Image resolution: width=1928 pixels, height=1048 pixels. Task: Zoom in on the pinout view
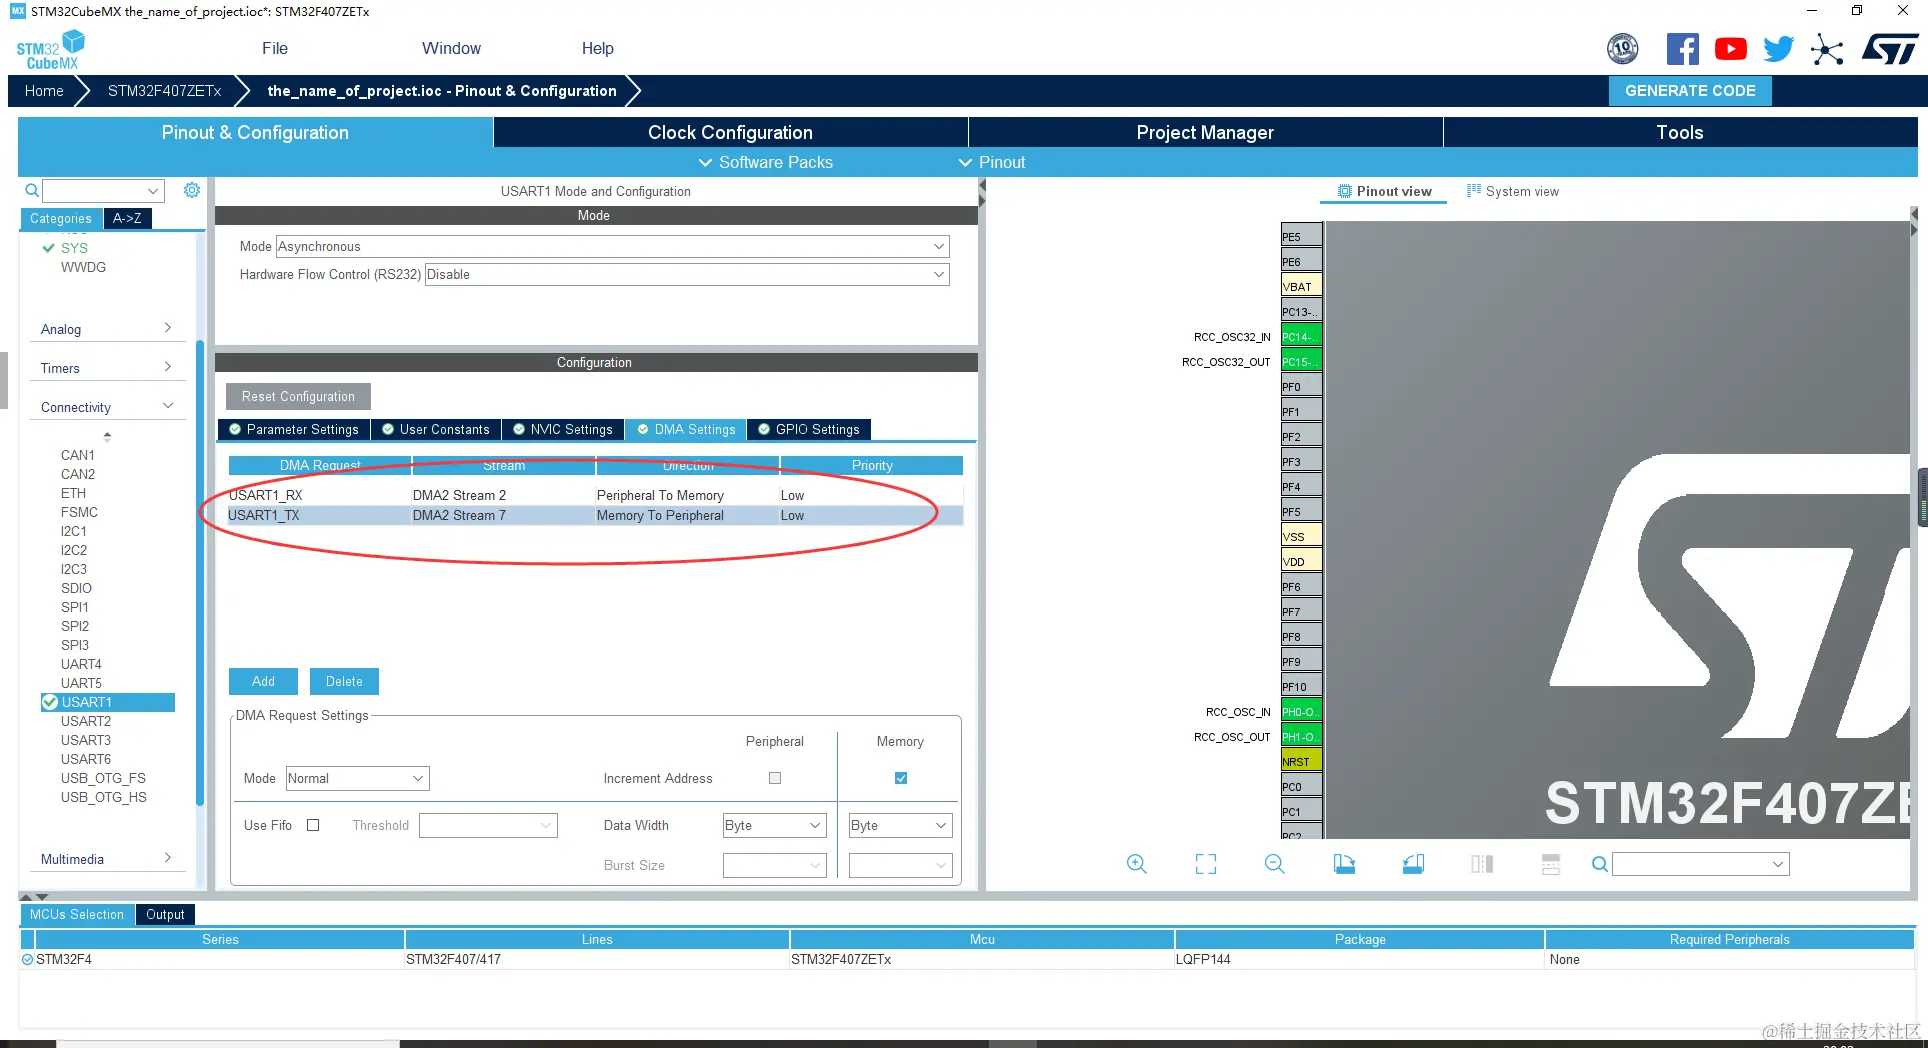point(1136,864)
